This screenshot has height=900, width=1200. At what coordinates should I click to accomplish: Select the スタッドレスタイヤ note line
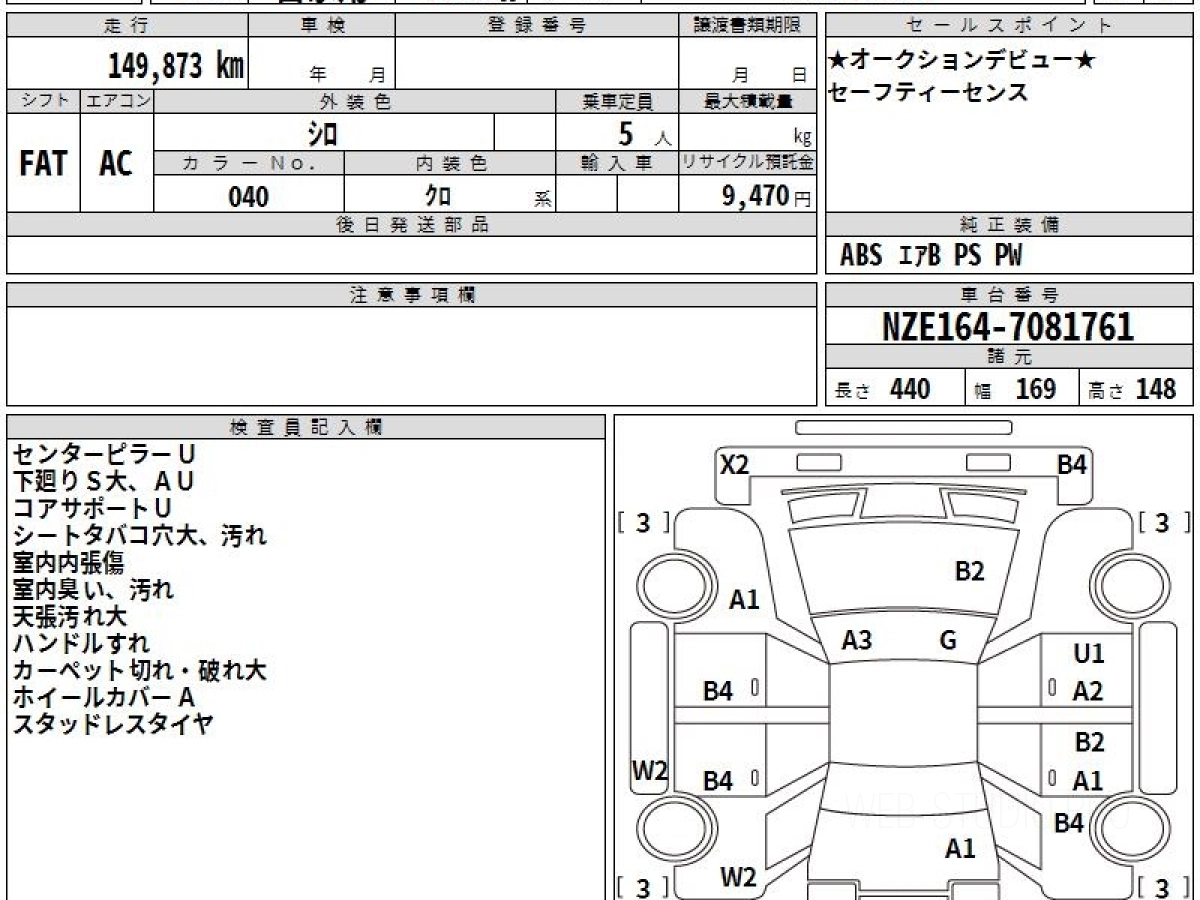(113, 724)
